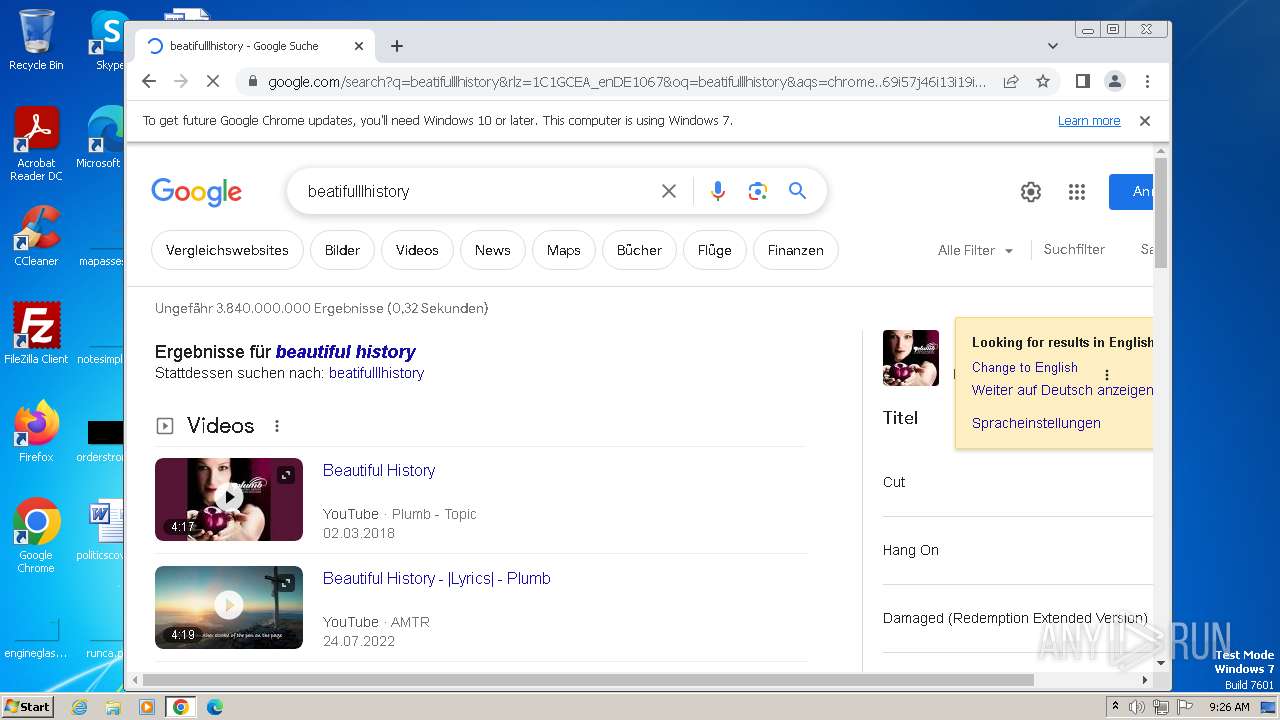Play the Plumb - Topic video thumbnail
This screenshot has width=1280, height=720.
point(229,499)
